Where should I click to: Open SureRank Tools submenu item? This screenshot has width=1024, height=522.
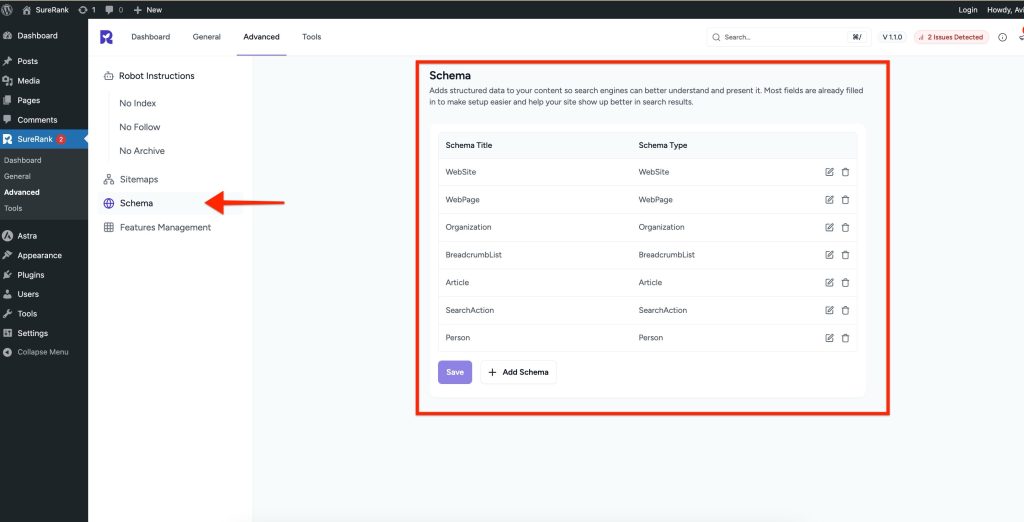tap(13, 208)
